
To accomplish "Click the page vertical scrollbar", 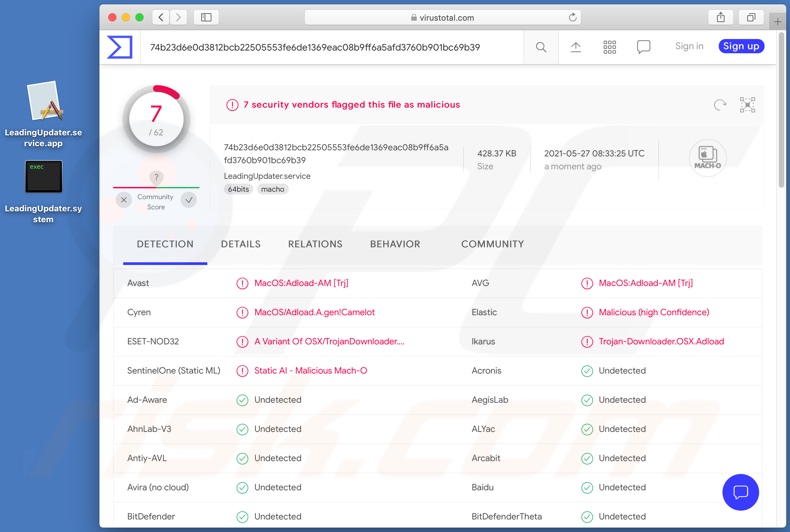I will click(x=781, y=111).
